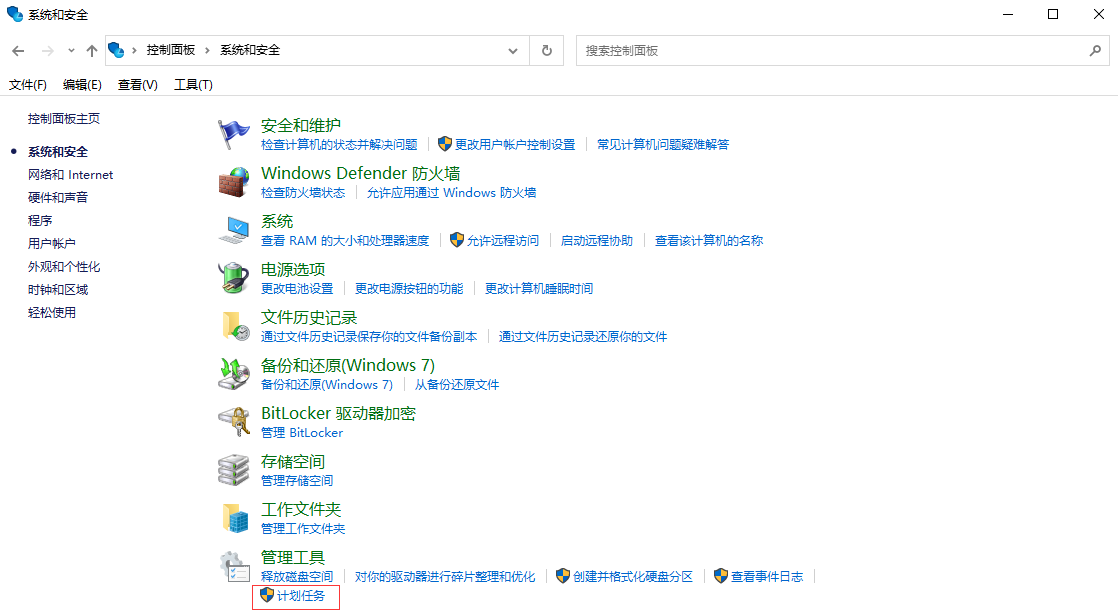Select 用户帐户 in sidebar

[52, 243]
